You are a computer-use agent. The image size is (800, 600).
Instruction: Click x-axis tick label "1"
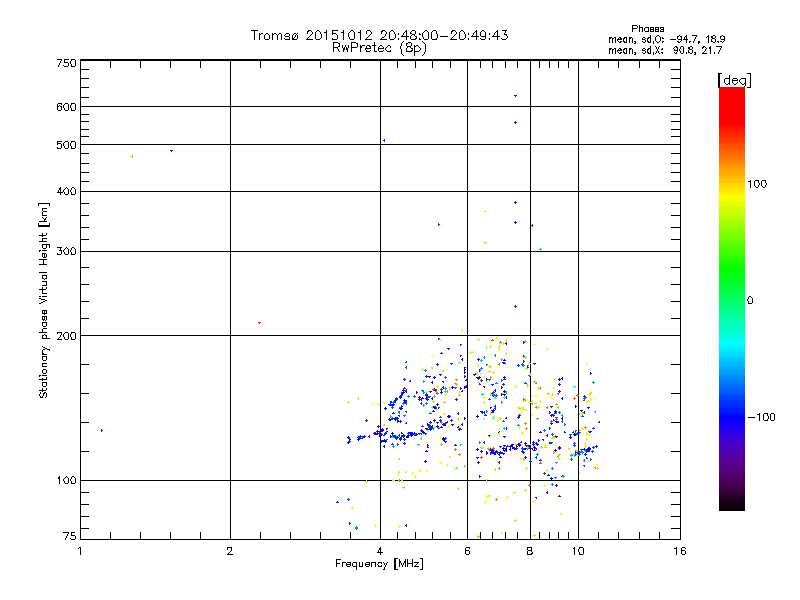pyautogui.click(x=80, y=551)
